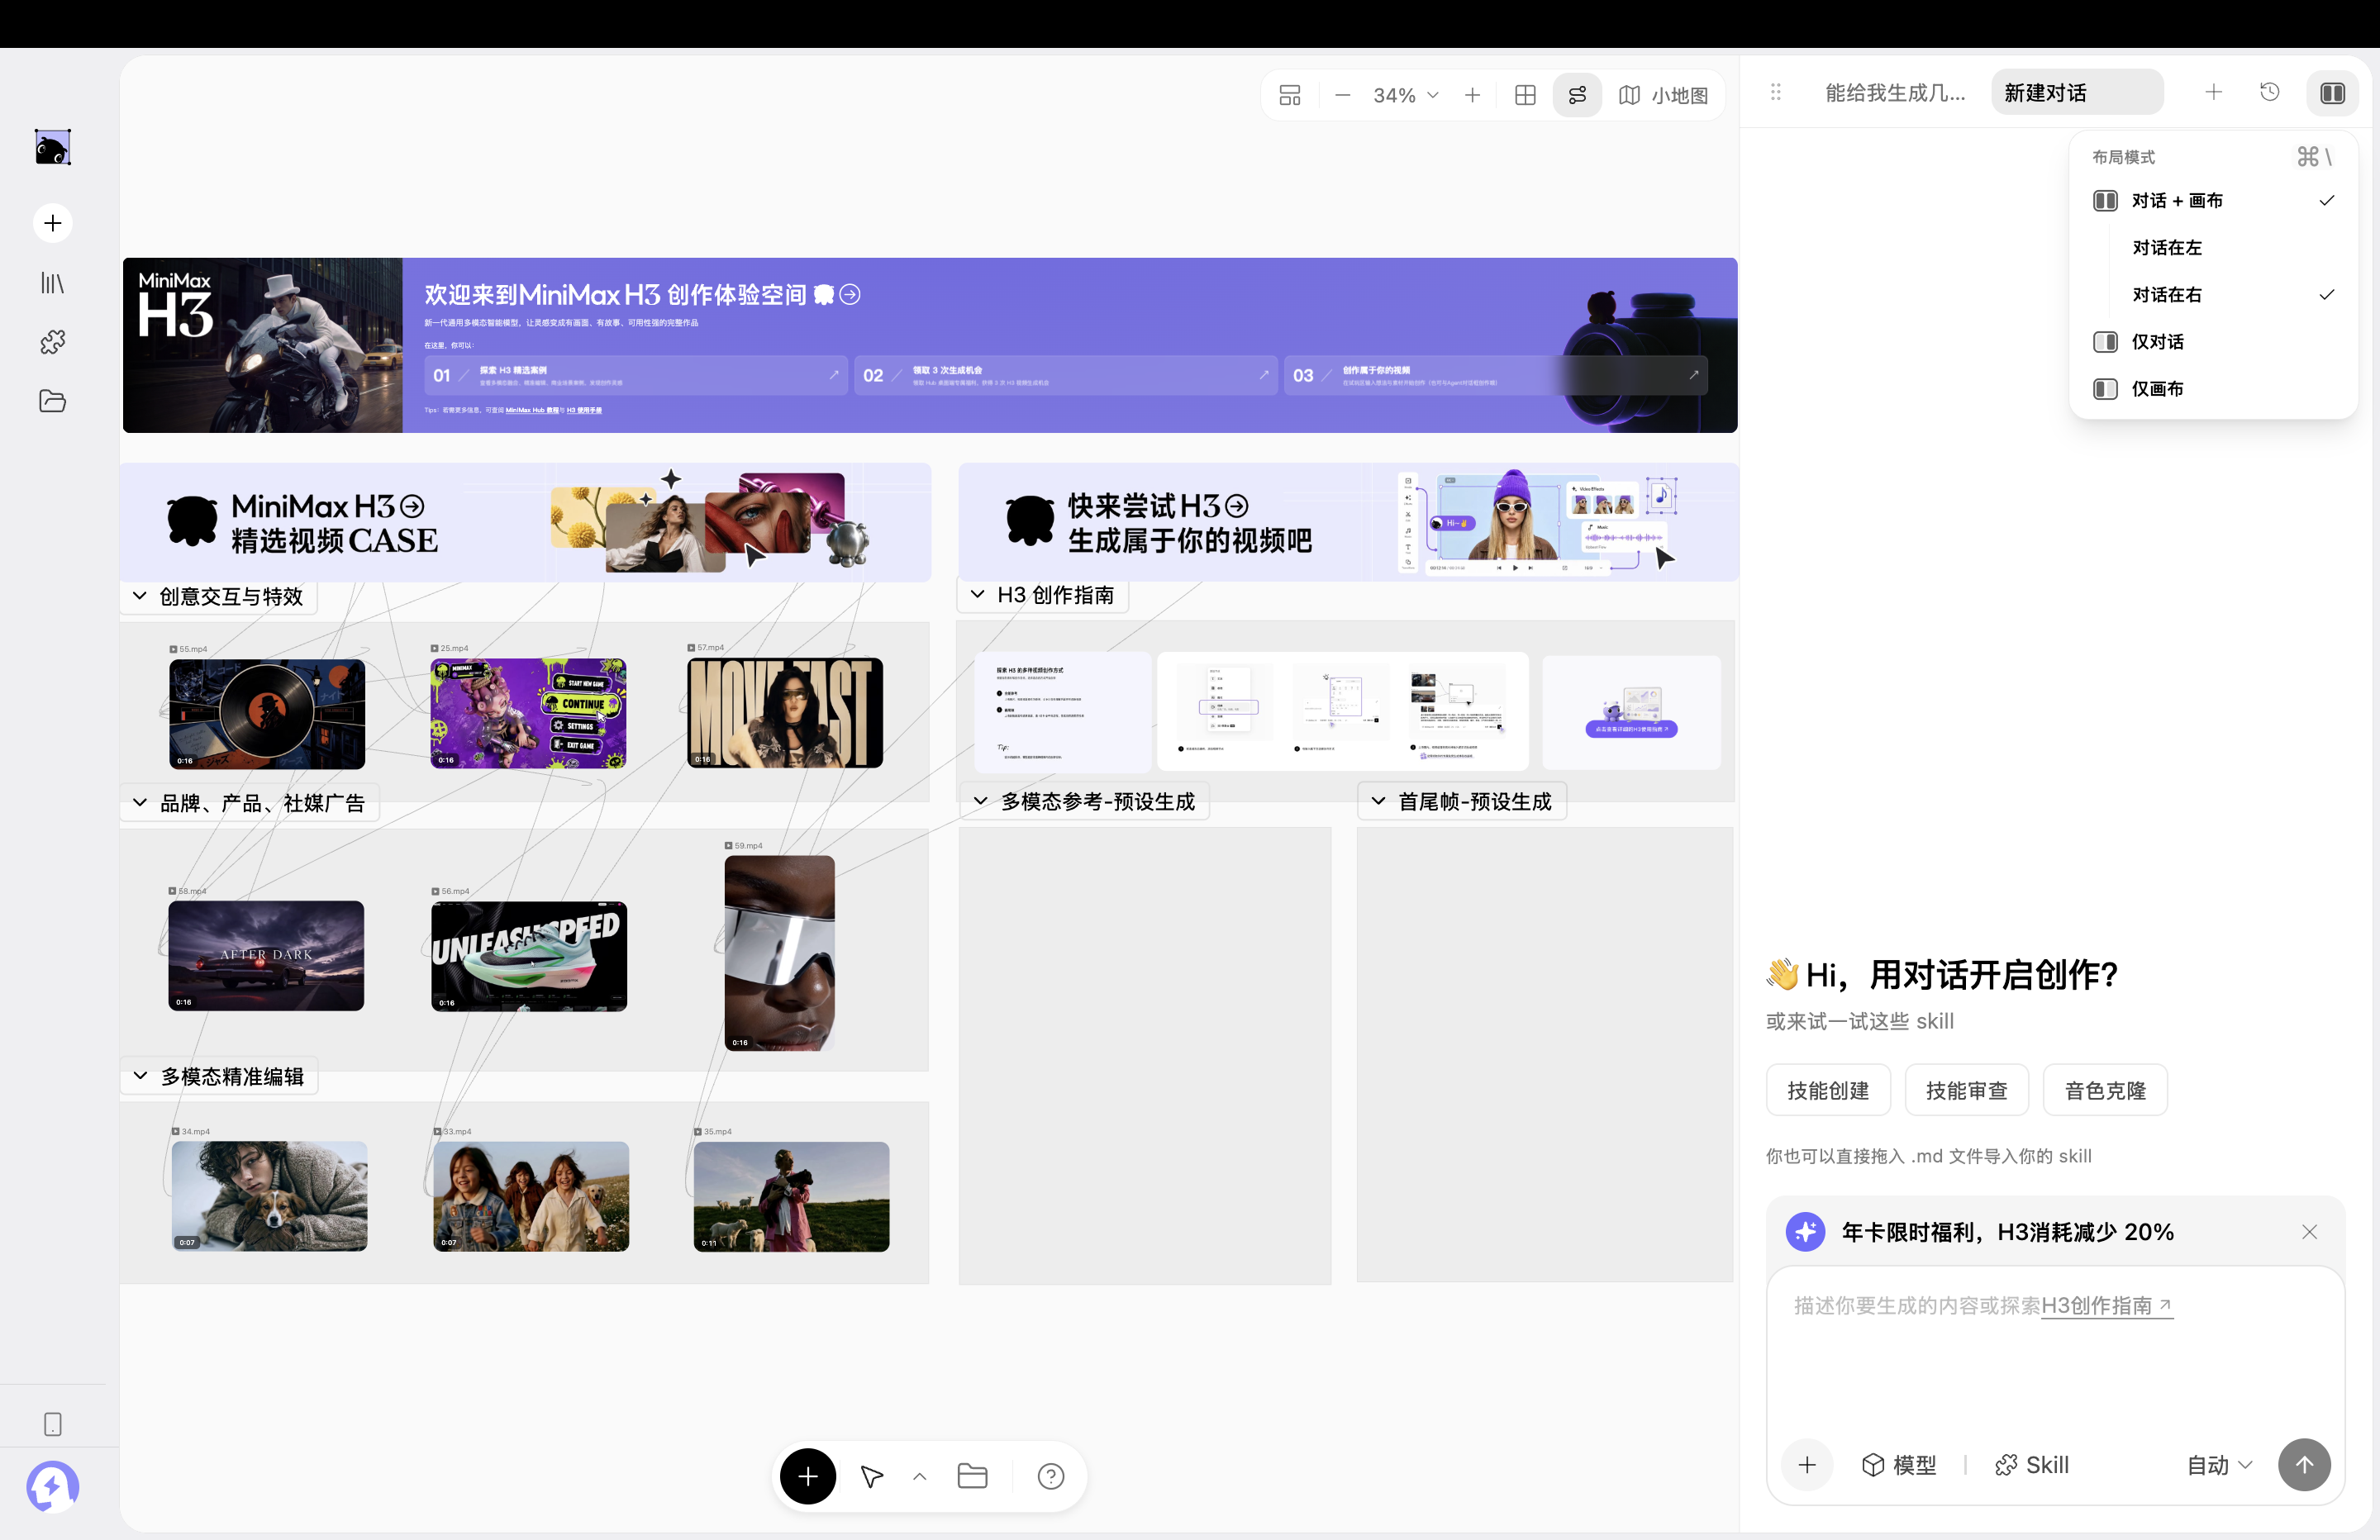This screenshot has height=1540, width=2380.
Task: Open the 35.mp4 sheep field video
Action: pyautogui.click(x=791, y=1196)
